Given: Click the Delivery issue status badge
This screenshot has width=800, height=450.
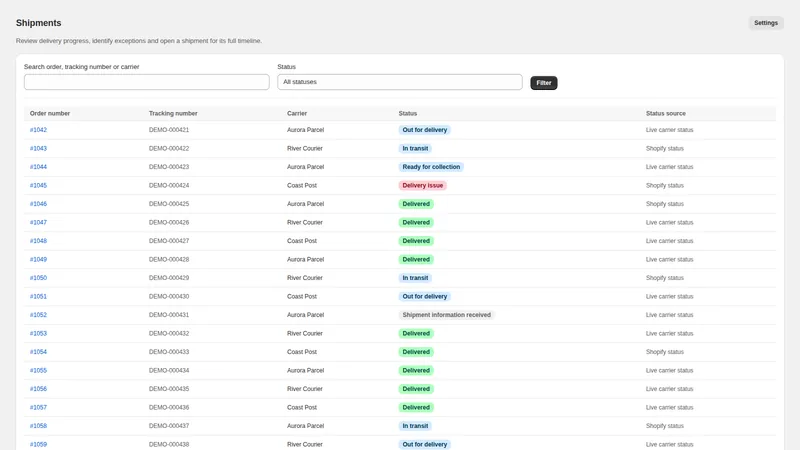Looking at the screenshot, I should click(x=422, y=186).
